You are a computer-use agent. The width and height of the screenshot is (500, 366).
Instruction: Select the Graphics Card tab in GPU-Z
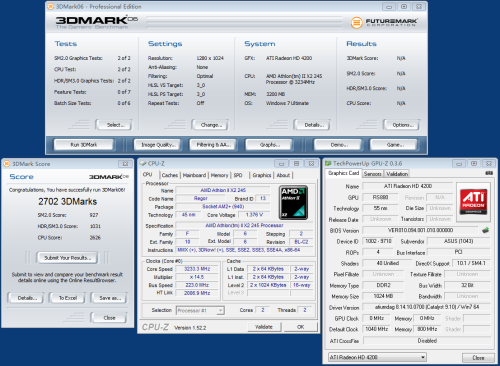[x=343, y=173]
